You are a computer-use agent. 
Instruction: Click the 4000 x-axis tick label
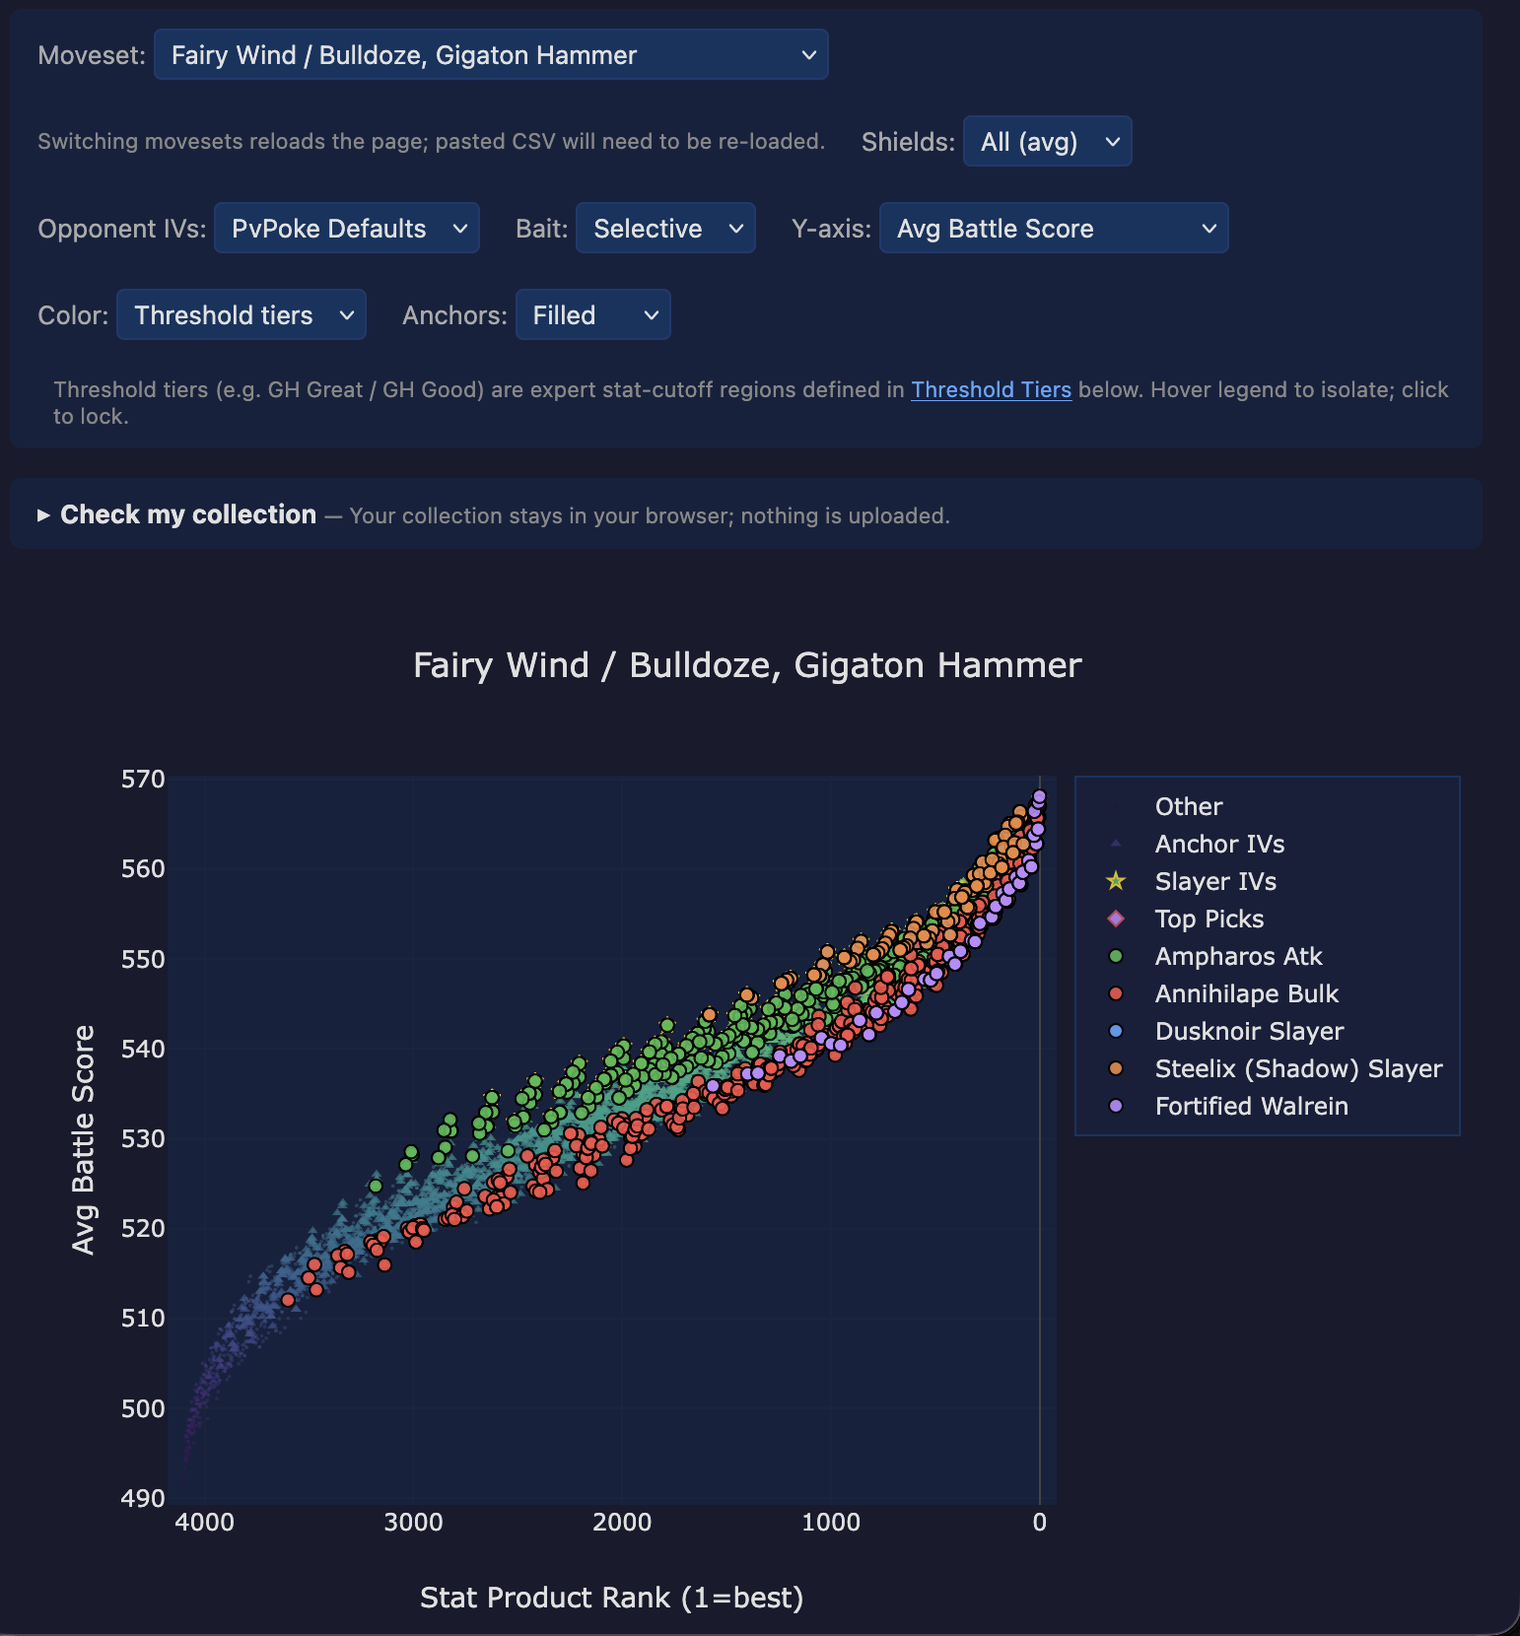coord(205,1522)
